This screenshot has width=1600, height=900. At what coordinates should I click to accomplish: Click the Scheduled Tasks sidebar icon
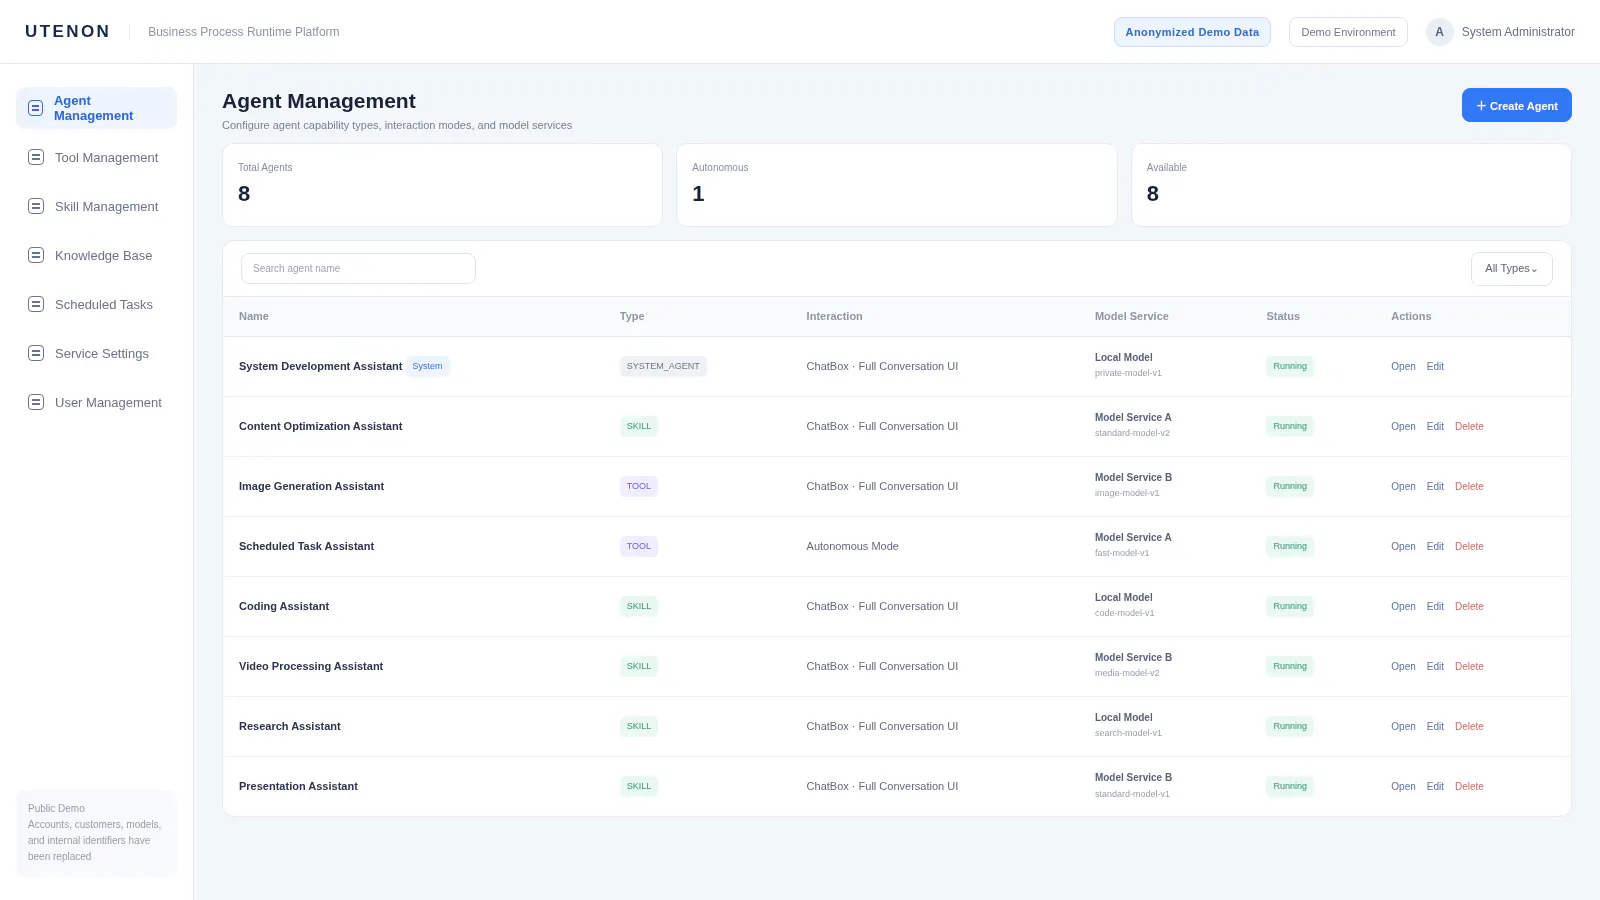36,304
